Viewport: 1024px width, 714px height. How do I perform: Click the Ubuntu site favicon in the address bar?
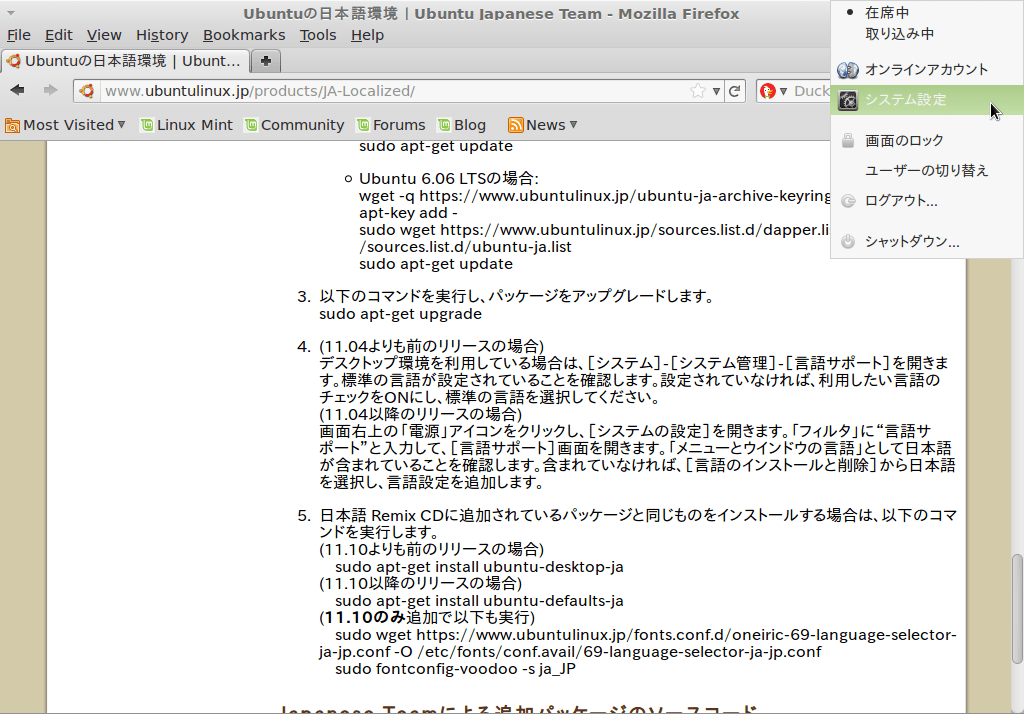point(87,91)
